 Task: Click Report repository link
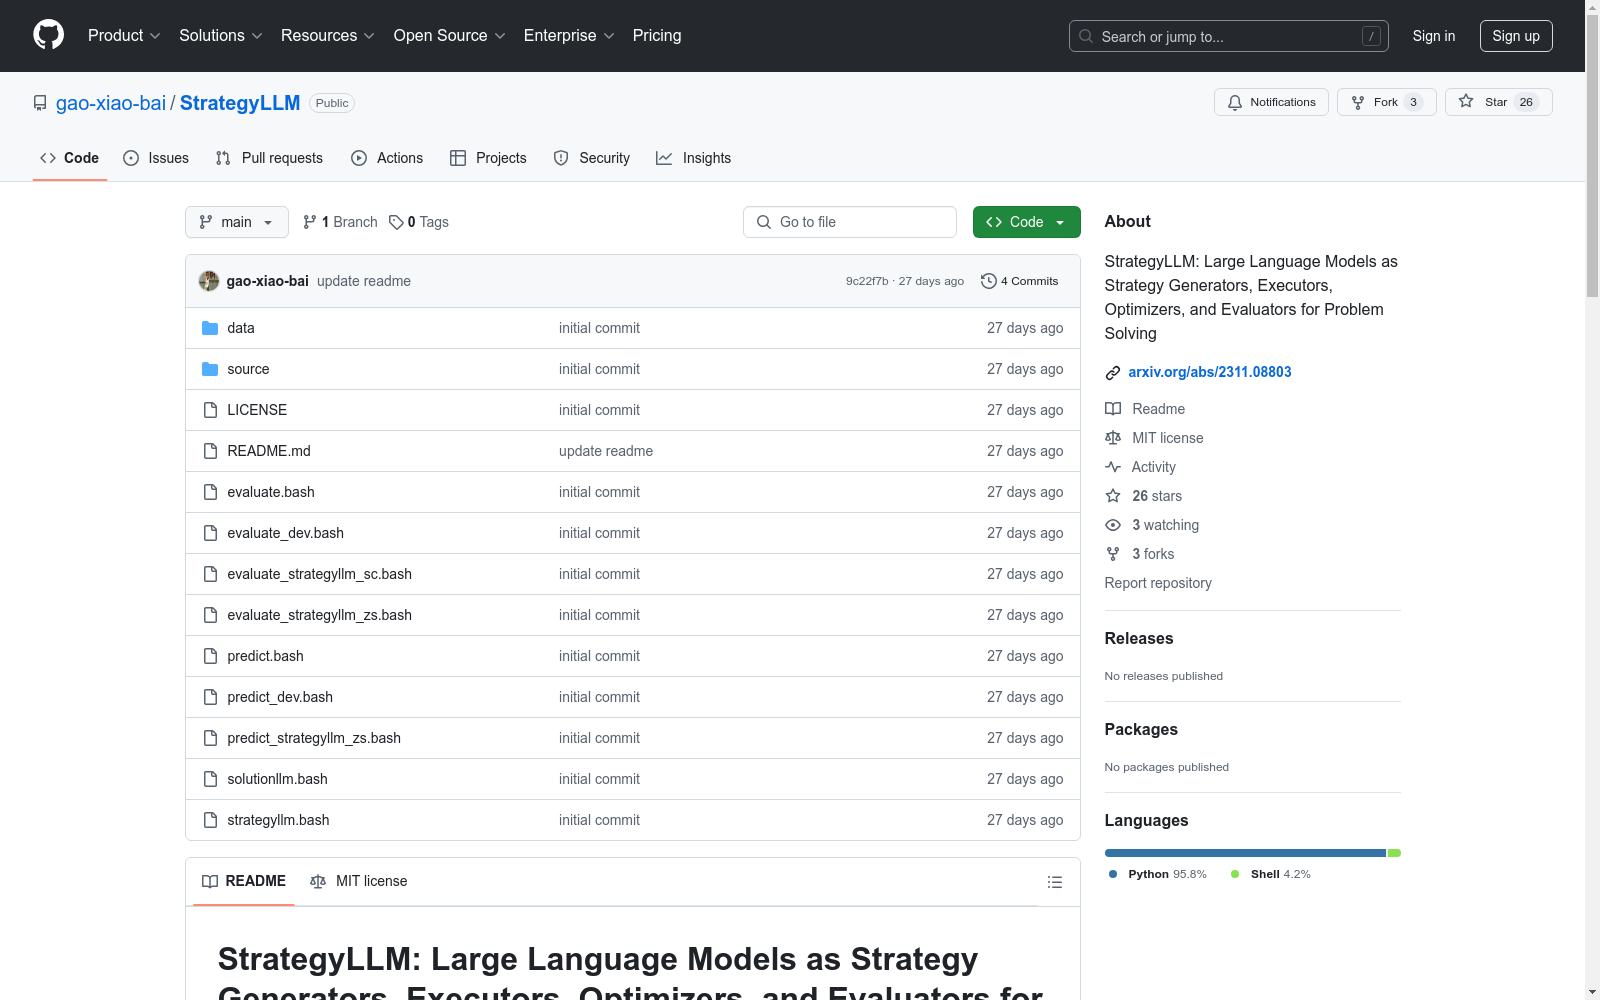pyautogui.click(x=1158, y=583)
